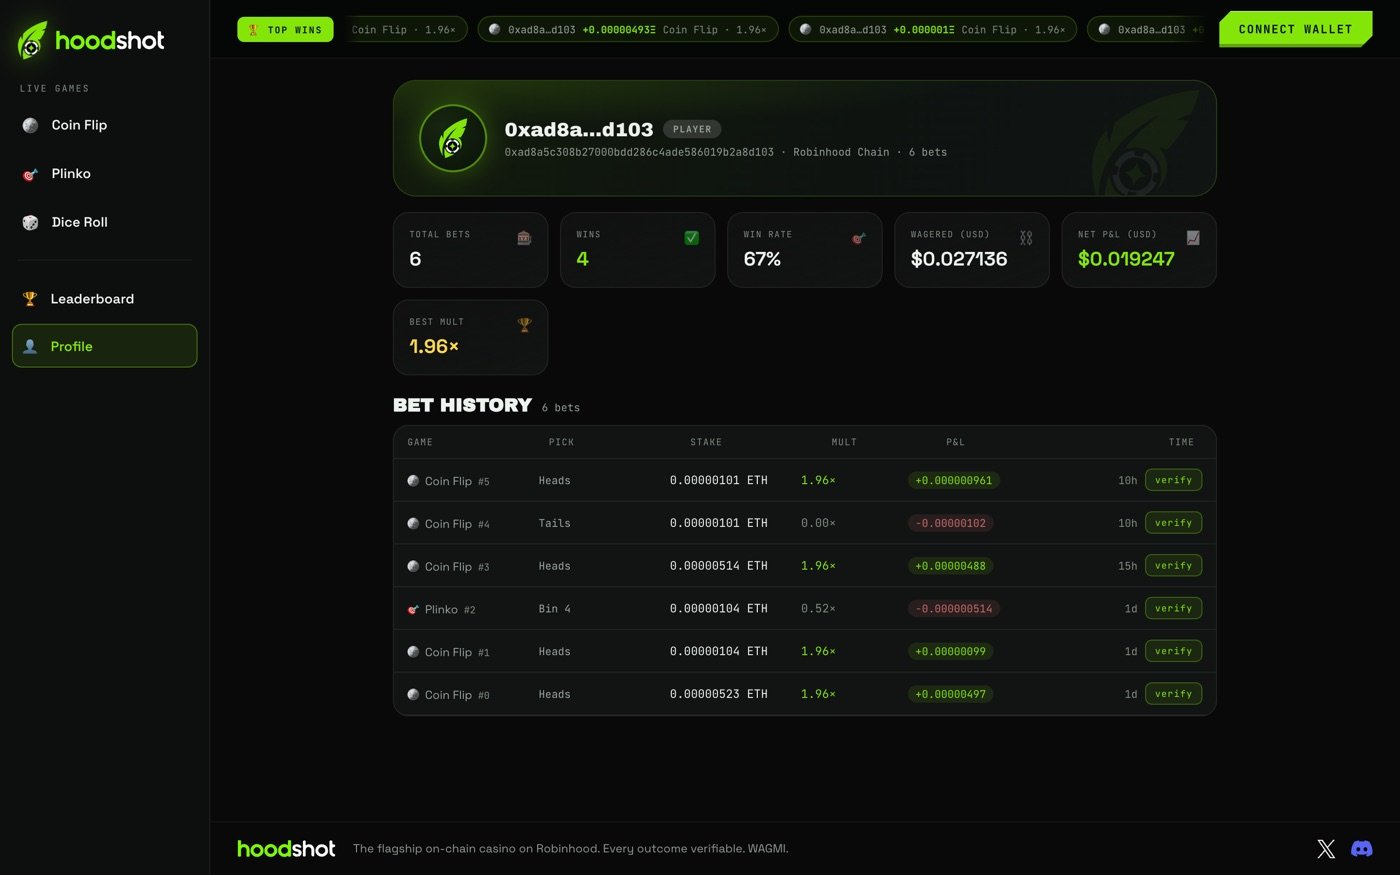Click the full wallet address text 0xad8a5c308b…
This screenshot has height=875, width=1400.
[x=639, y=152]
